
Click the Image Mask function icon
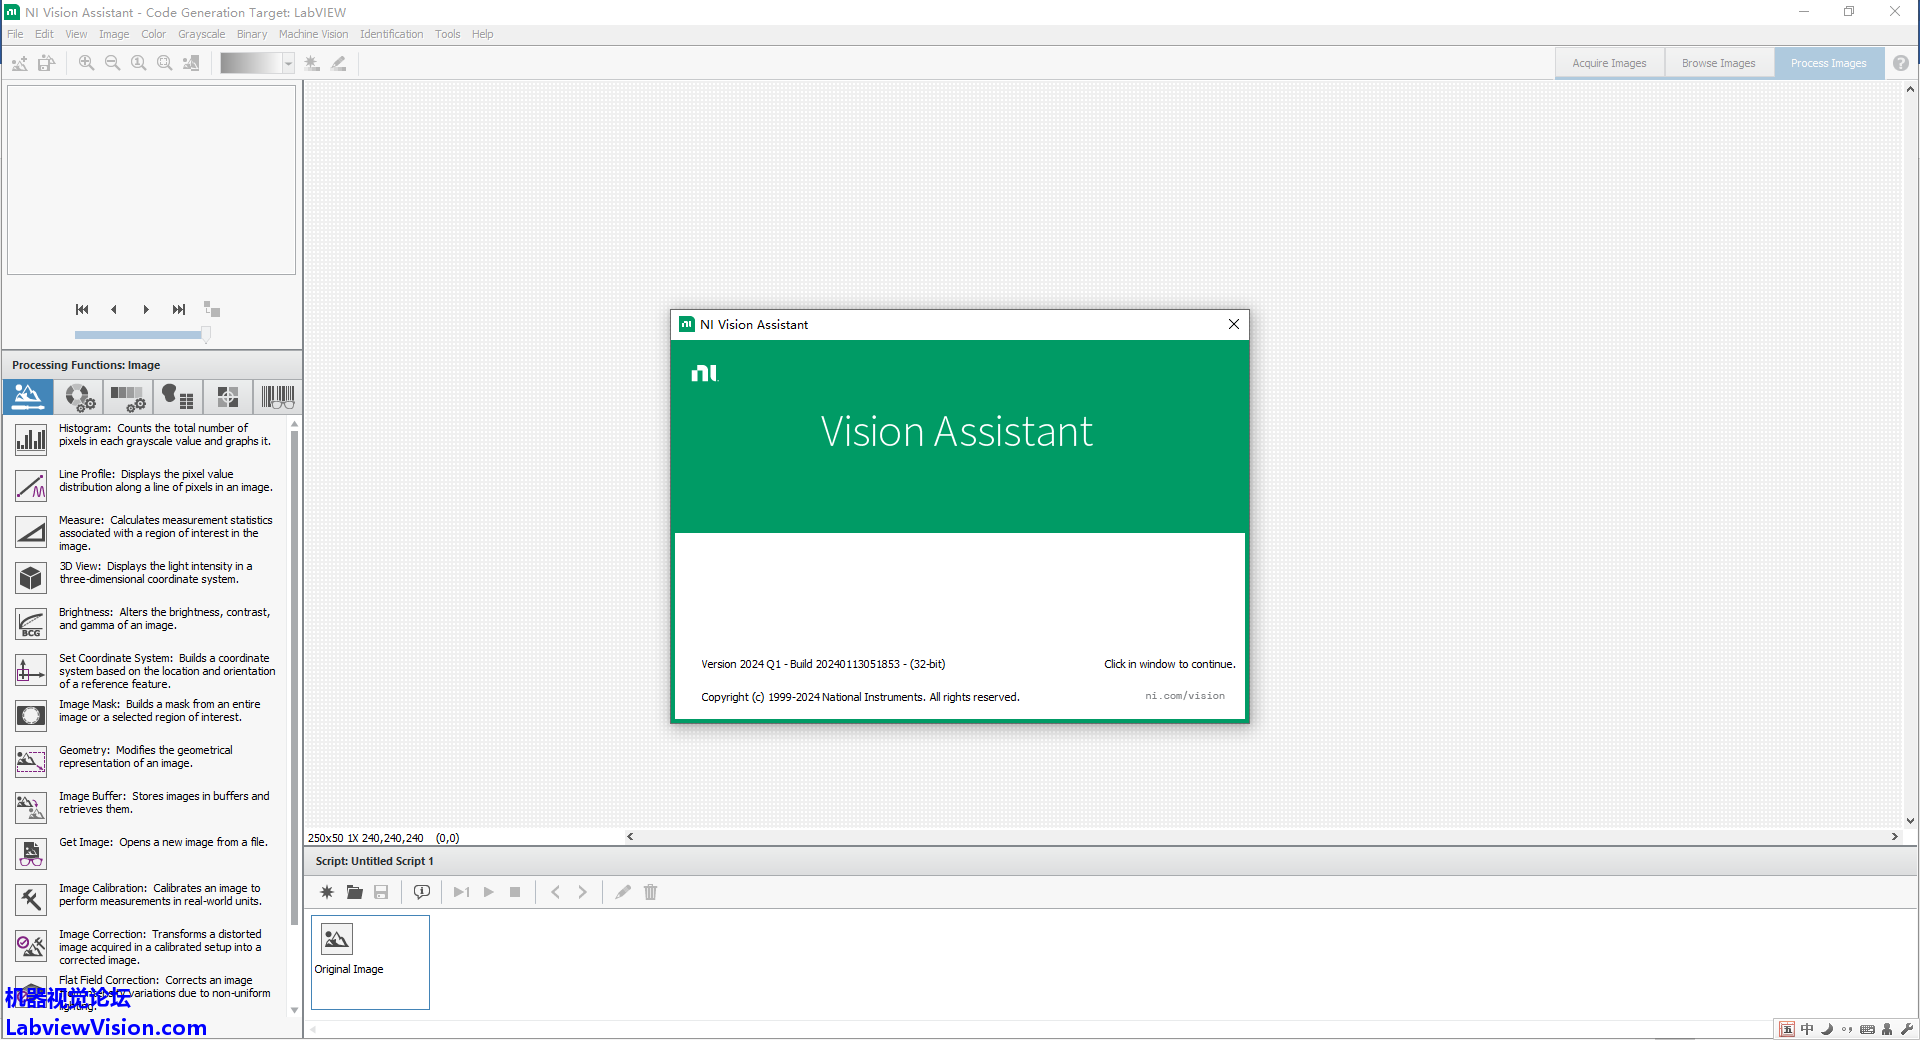coord(31,715)
